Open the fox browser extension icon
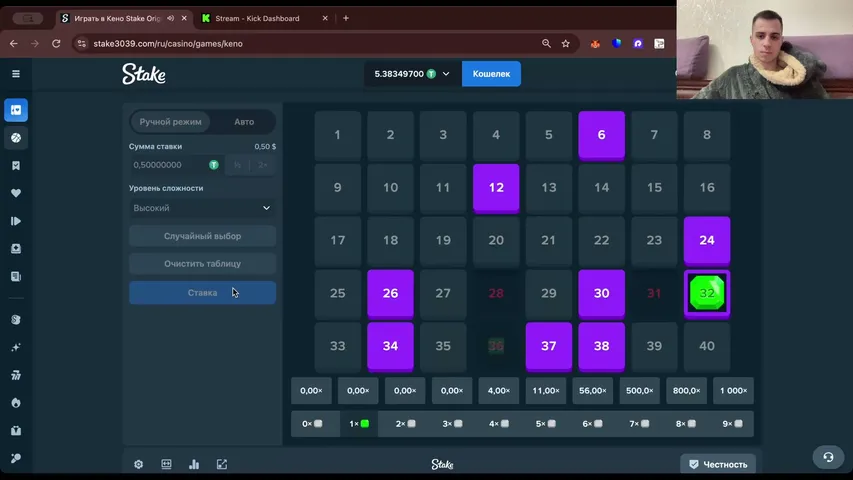The width and height of the screenshot is (853, 480). click(595, 44)
